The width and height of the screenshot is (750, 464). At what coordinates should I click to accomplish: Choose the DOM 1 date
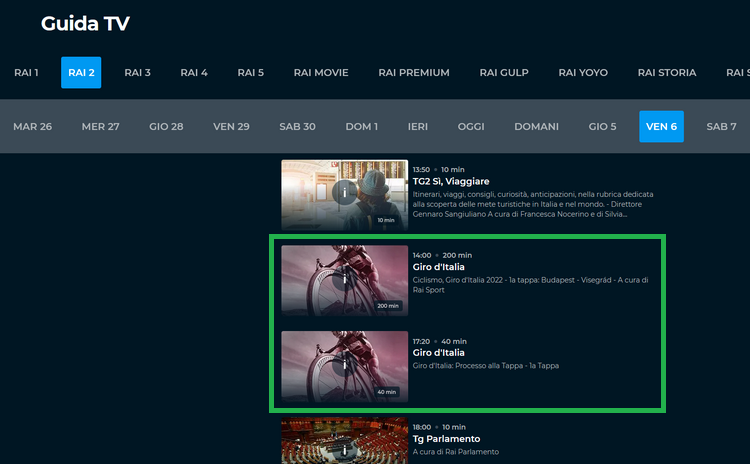[x=362, y=127]
